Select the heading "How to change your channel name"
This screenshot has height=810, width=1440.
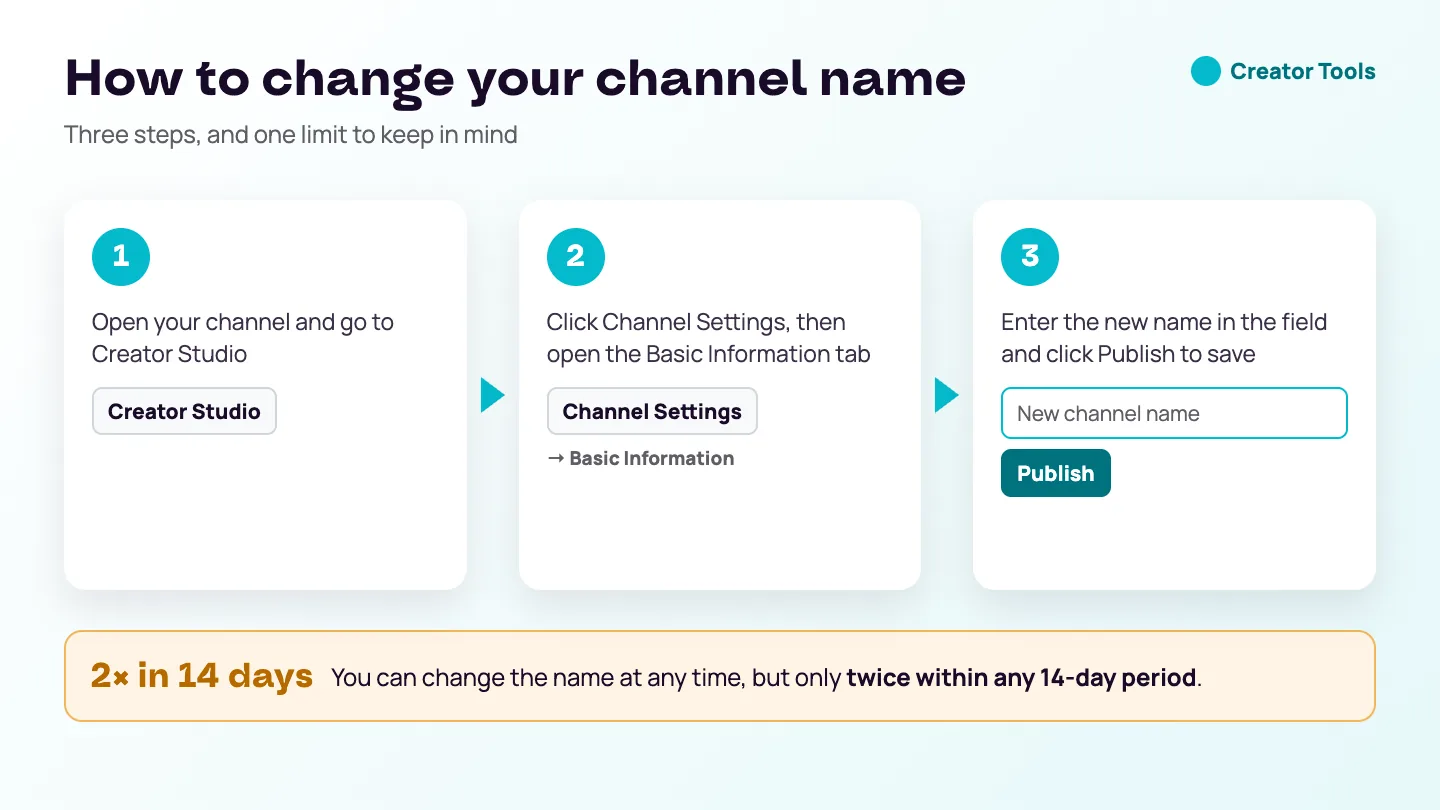515,78
